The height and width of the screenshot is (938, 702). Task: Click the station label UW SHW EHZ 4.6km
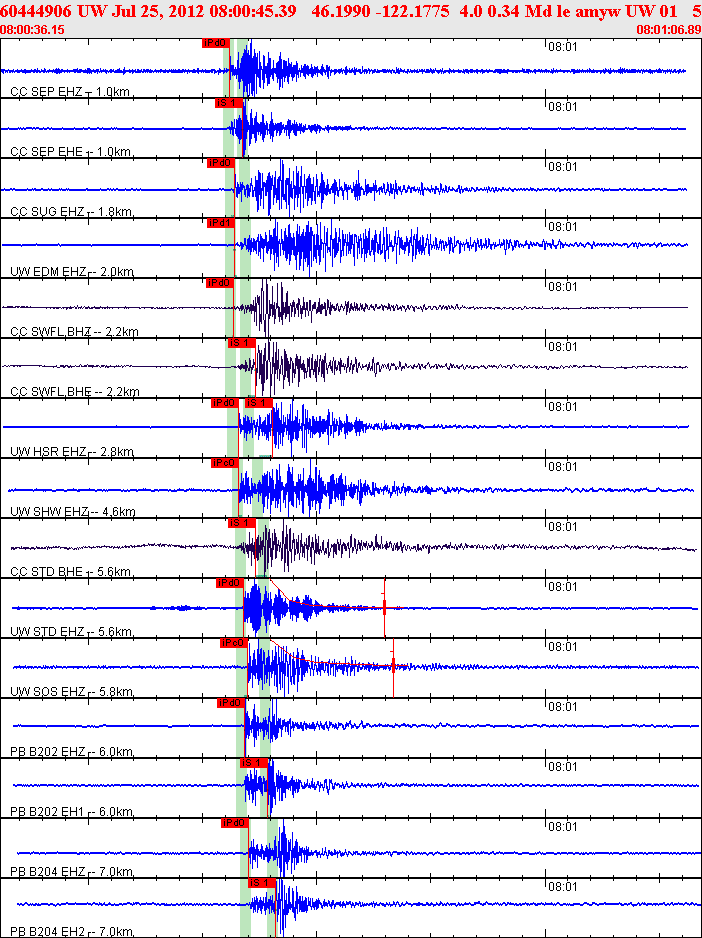coord(73,512)
